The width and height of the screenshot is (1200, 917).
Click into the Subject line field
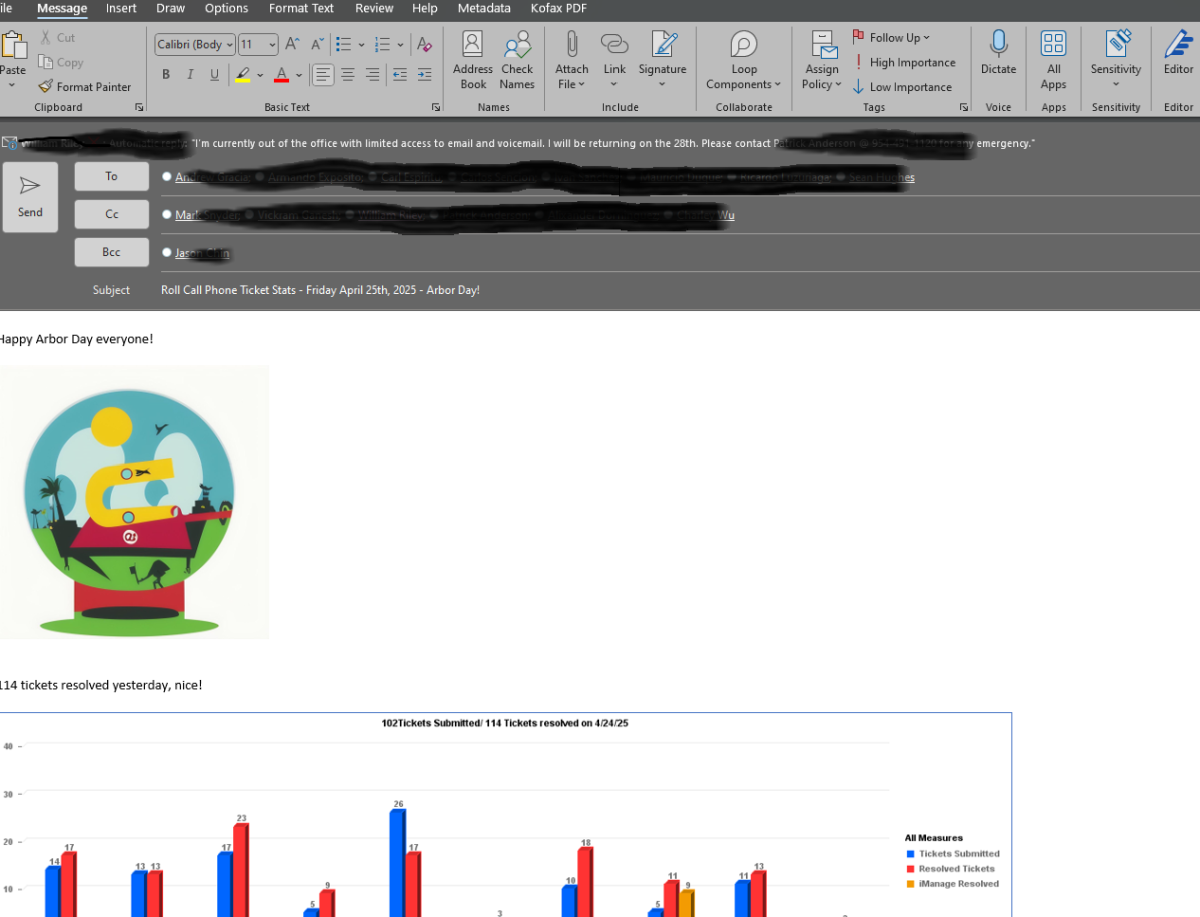[680, 290]
